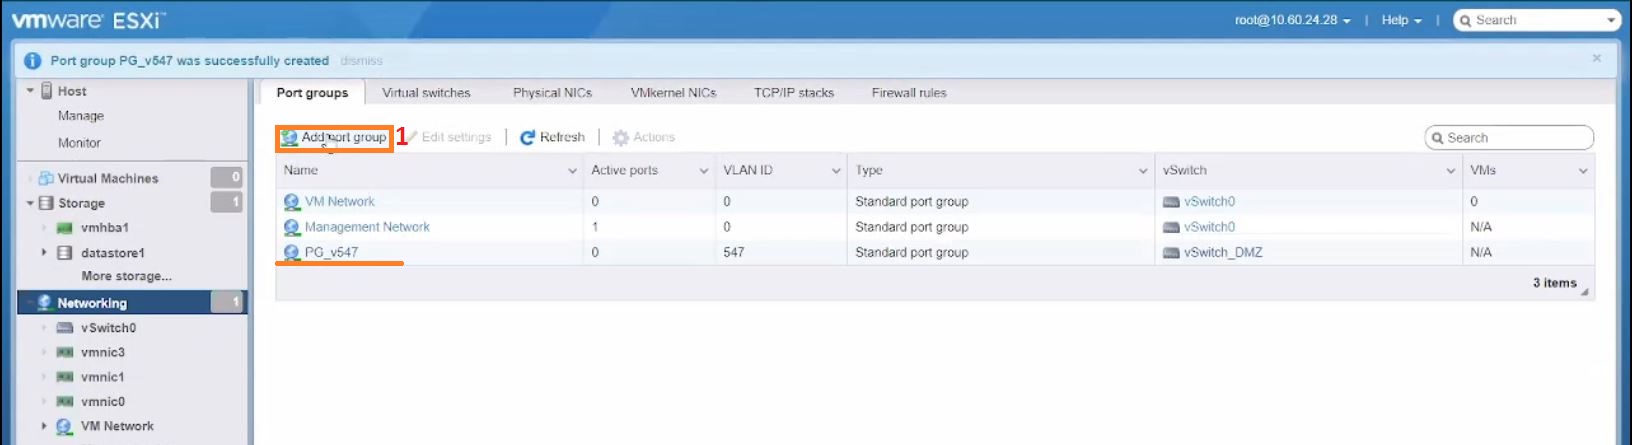
Task: Dismiss the port group created notification
Action: pyautogui.click(x=361, y=61)
